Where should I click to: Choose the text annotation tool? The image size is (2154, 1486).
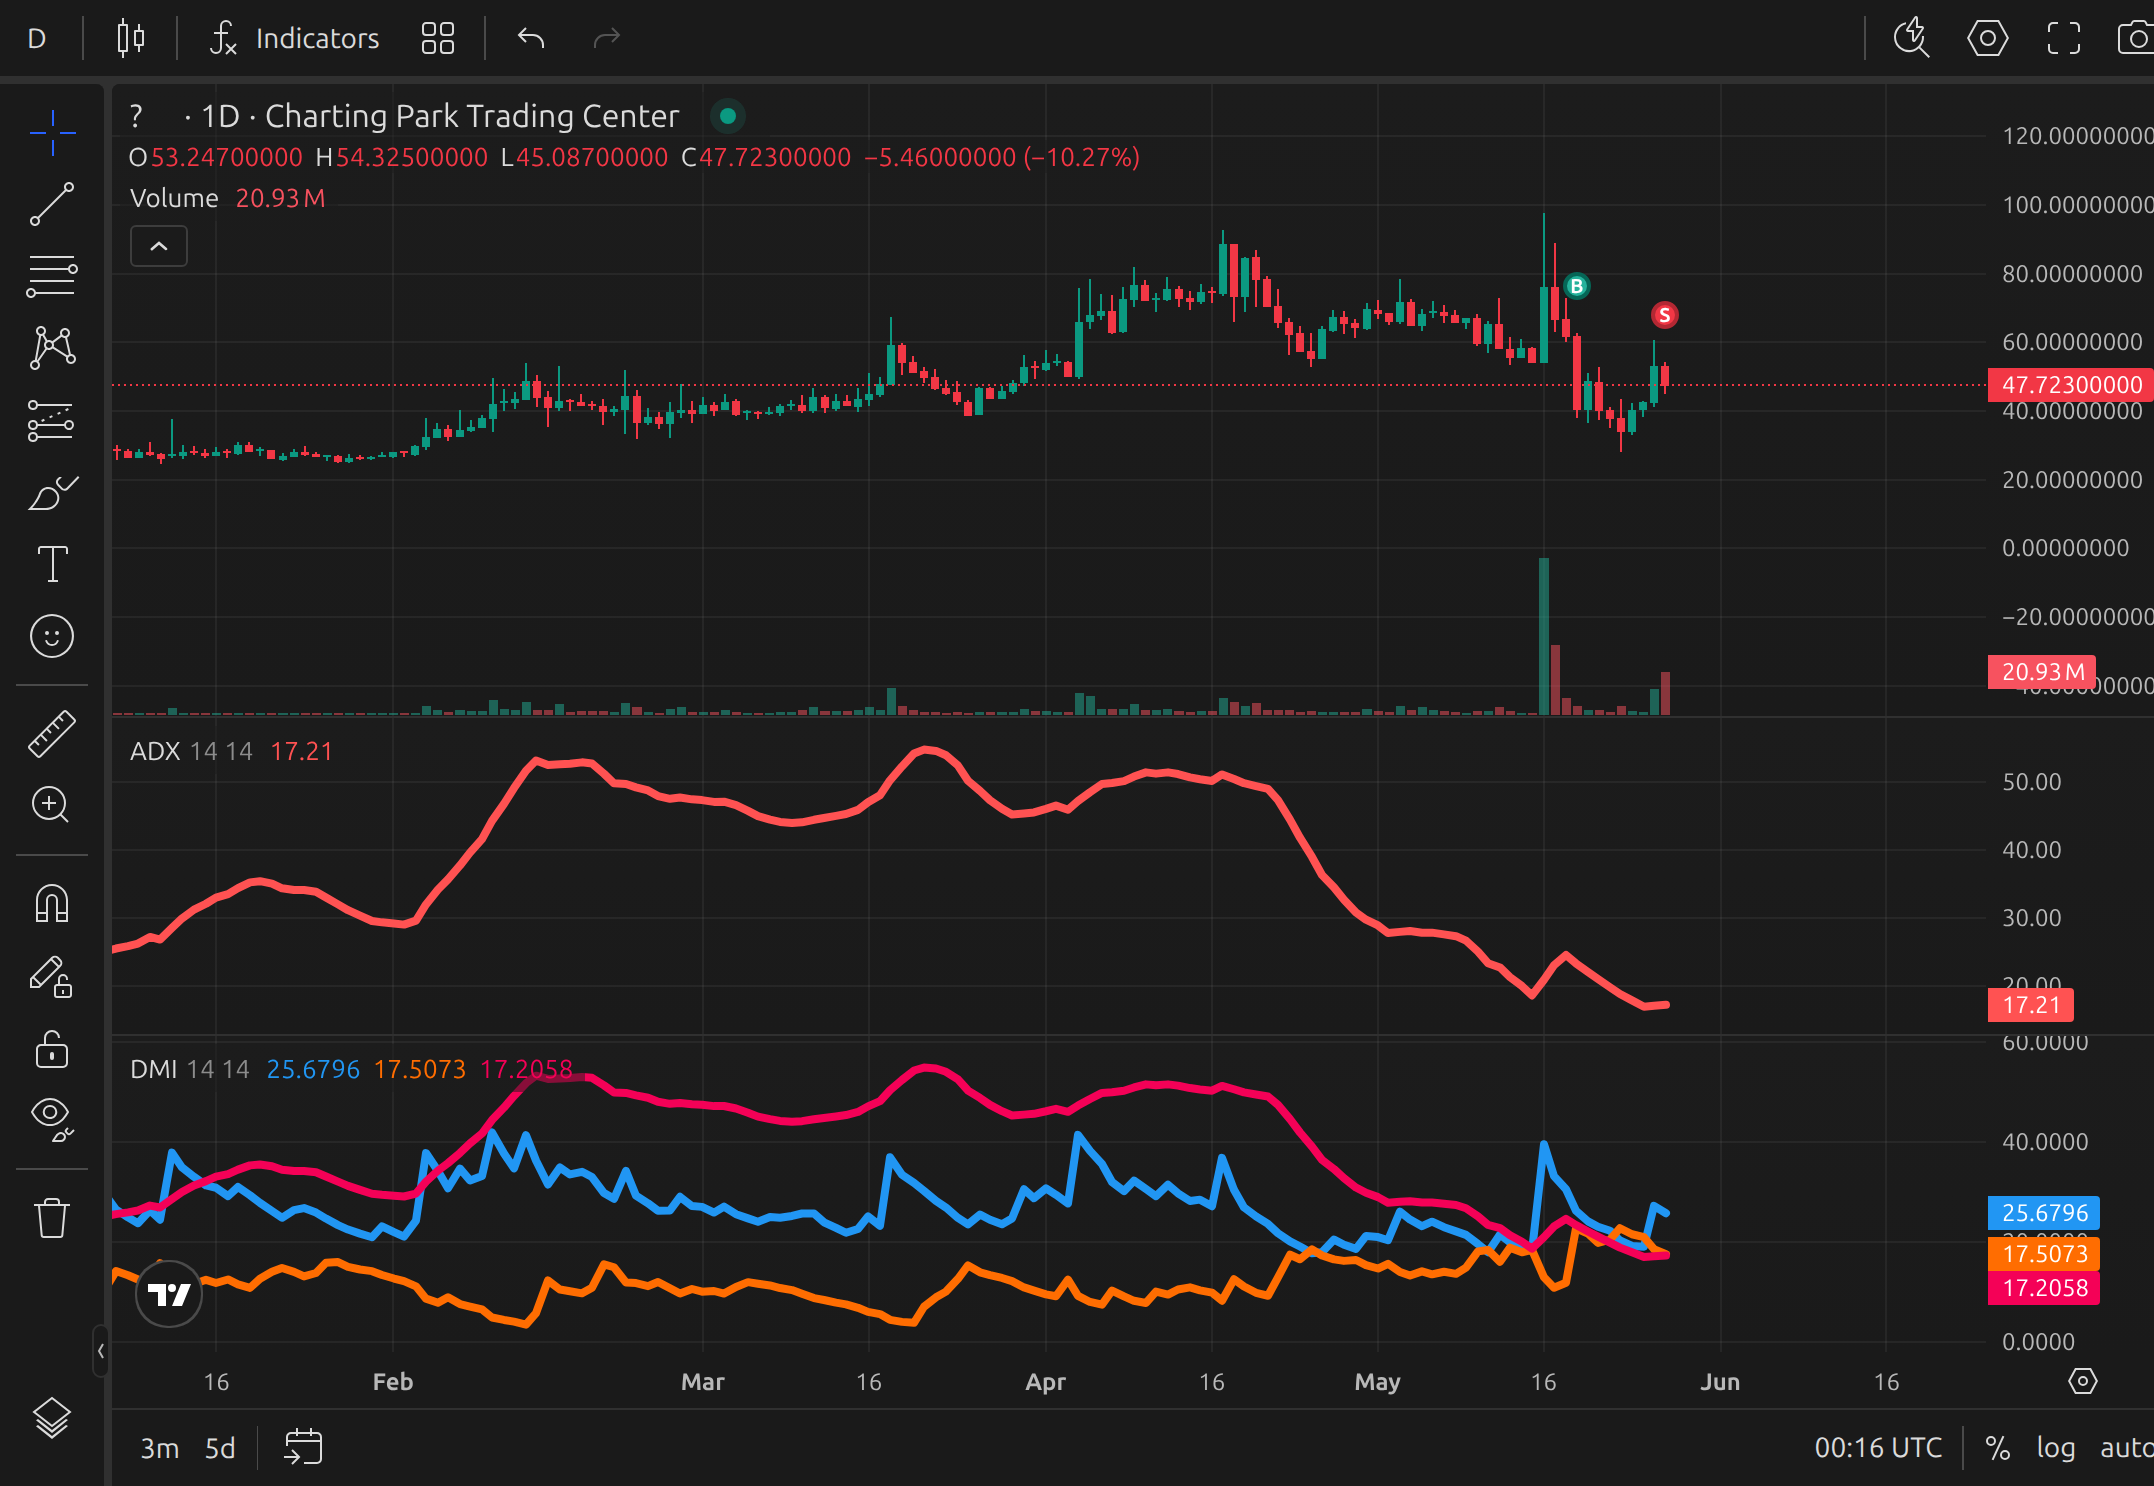52,564
